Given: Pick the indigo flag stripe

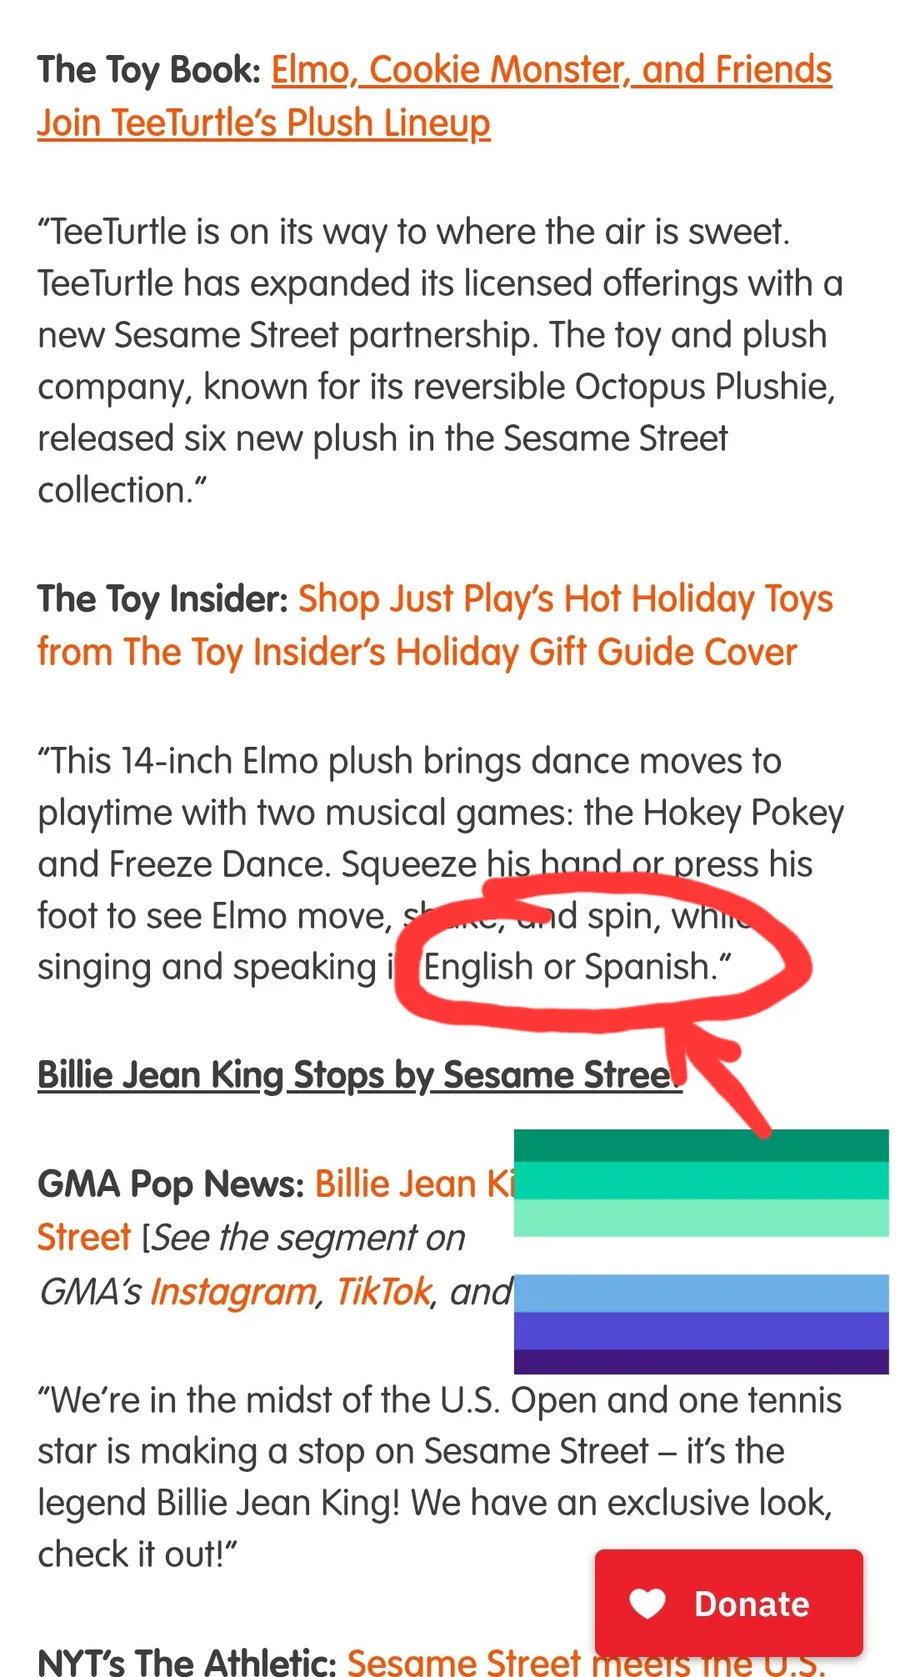Looking at the screenshot, I should [x=701, y=1331].
